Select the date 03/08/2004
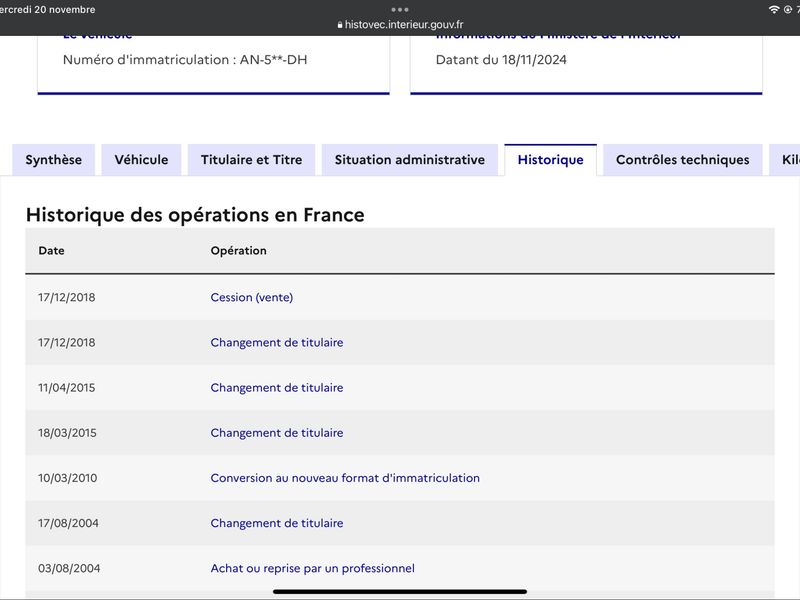The image size is (800, 600). tap(69, 568)
